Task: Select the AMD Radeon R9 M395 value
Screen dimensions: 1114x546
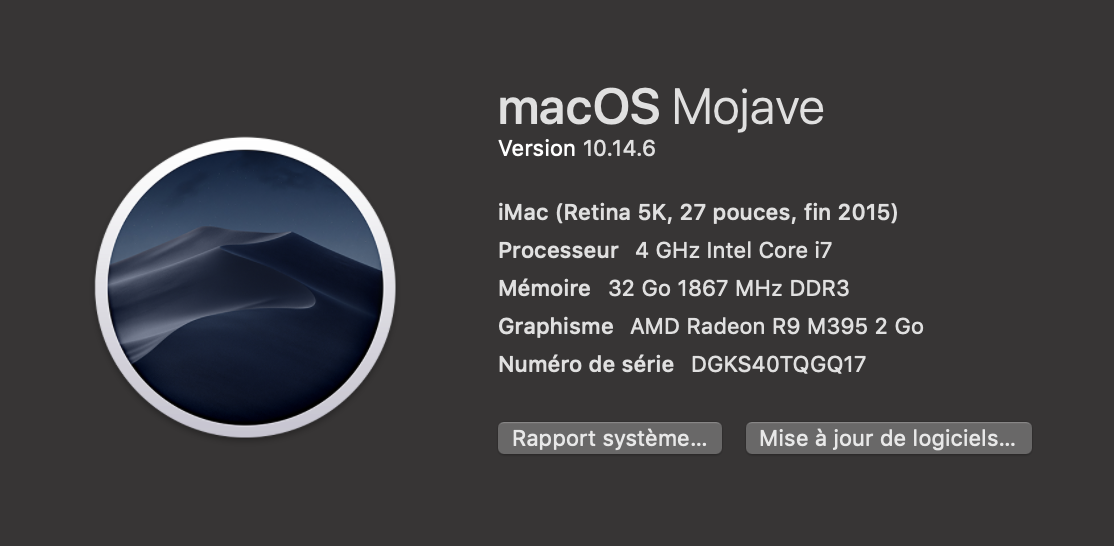Action: tap(755, 326)
